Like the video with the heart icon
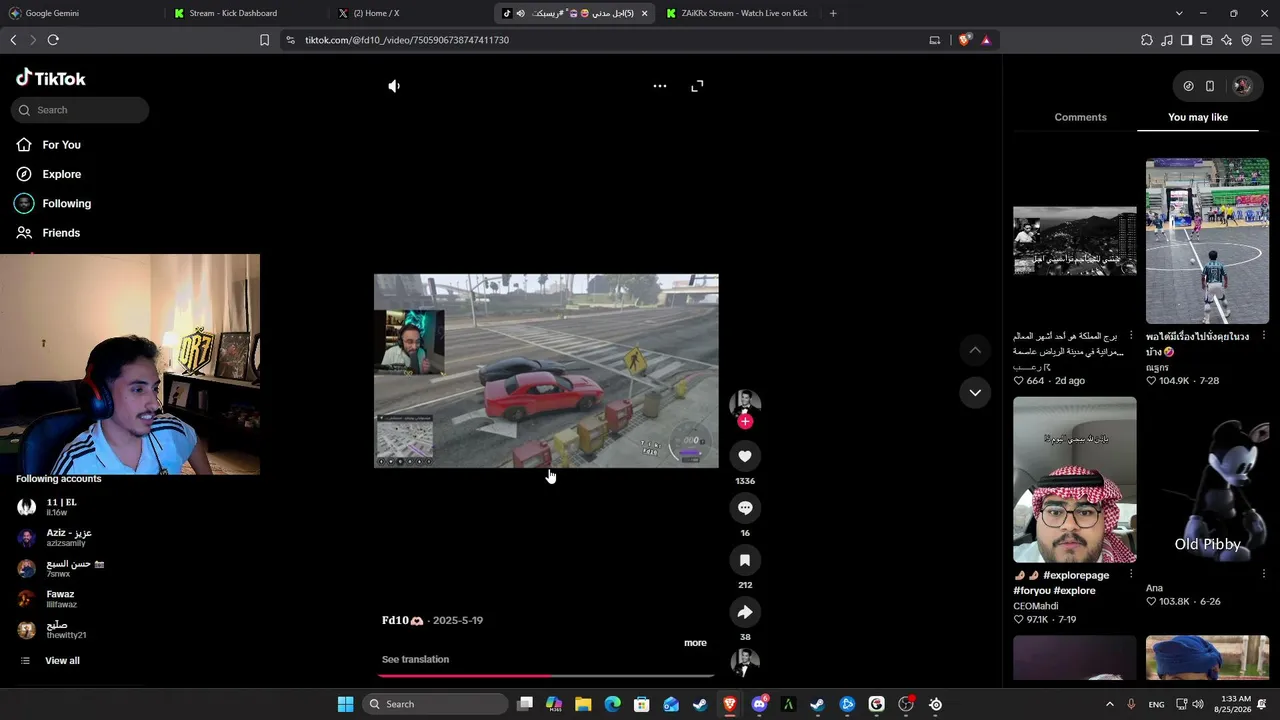 (745, 456)
